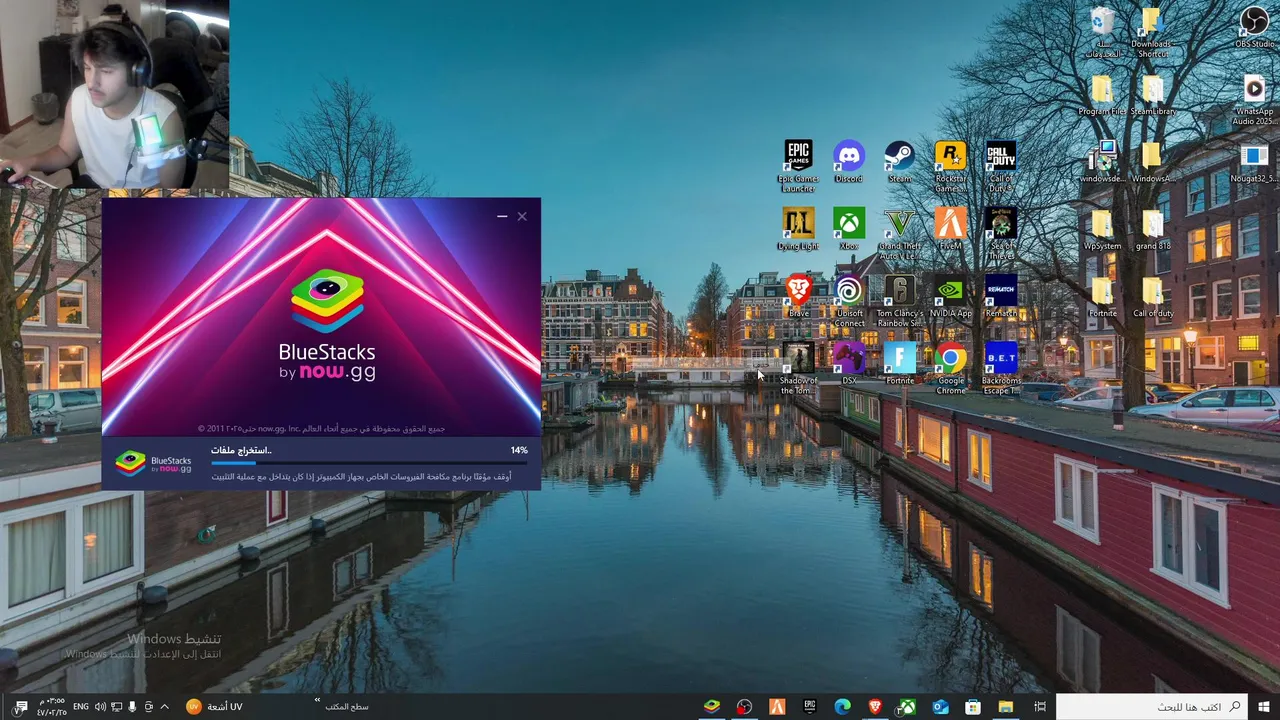Click the microphone tray icon
This screenshot has width=1280, height=720.
coord(132,706)
